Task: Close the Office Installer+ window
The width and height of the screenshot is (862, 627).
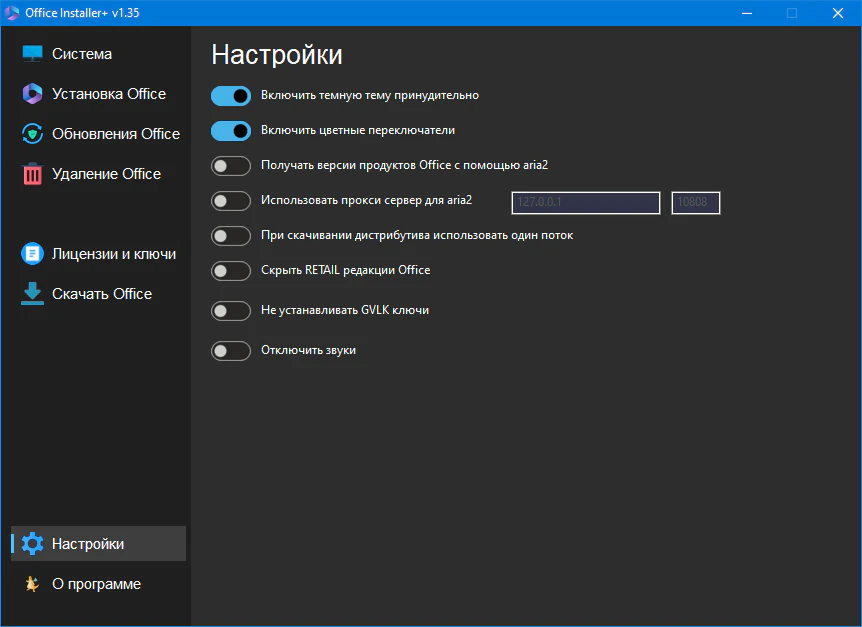Action: tap(838, 13)
